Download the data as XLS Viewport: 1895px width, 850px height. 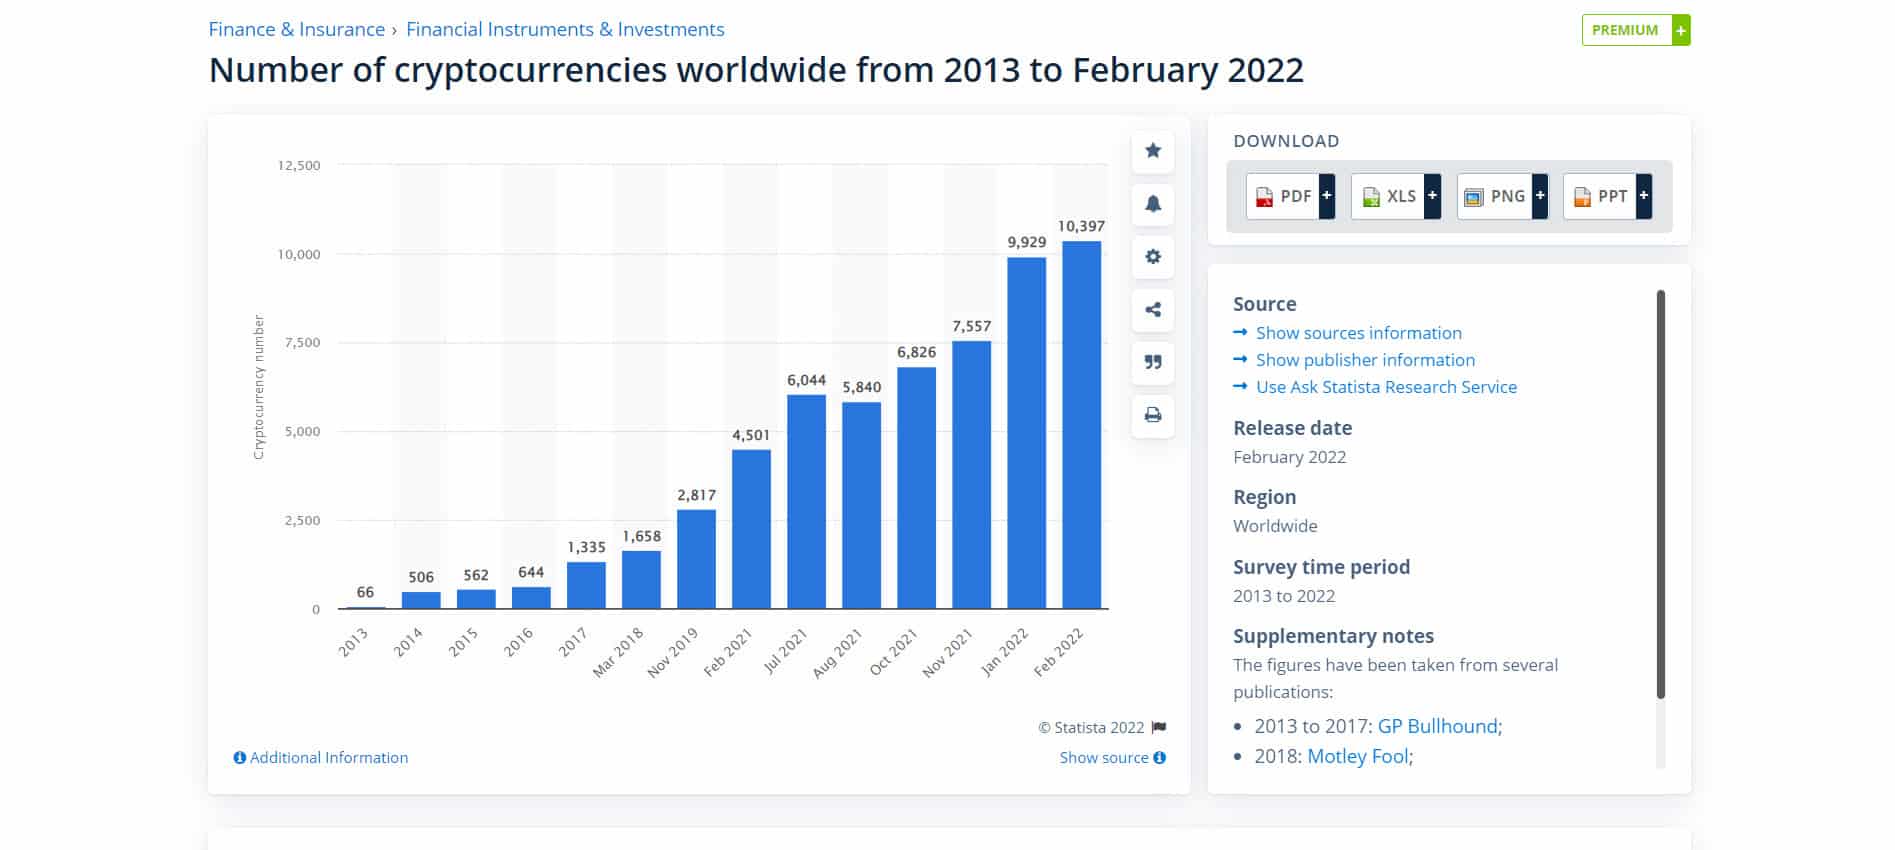[1394, 196]
